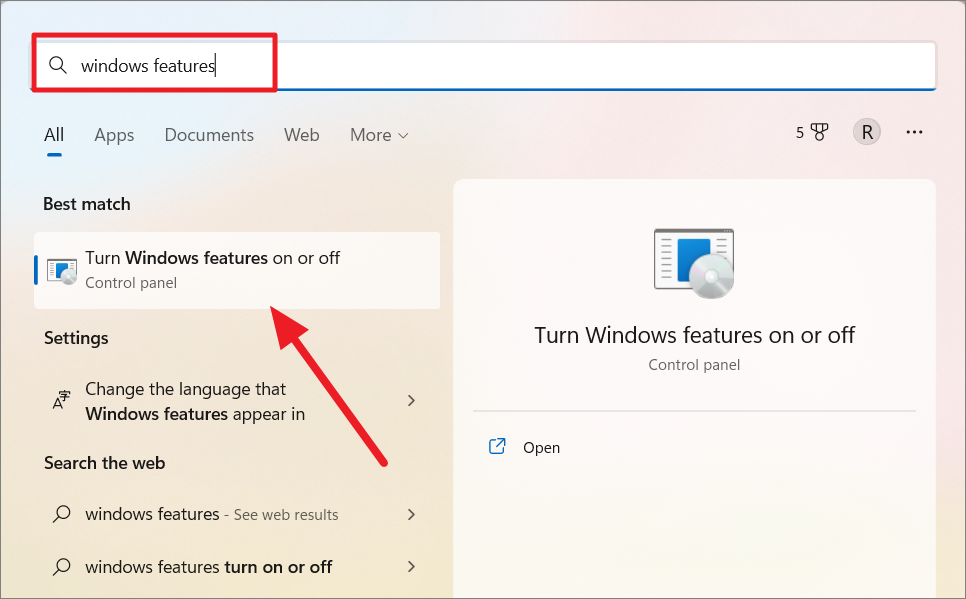Click the Control Panel icon beside the best match
Image resolution: width=966 pixels, height=599 pixels.
point(60,270)
